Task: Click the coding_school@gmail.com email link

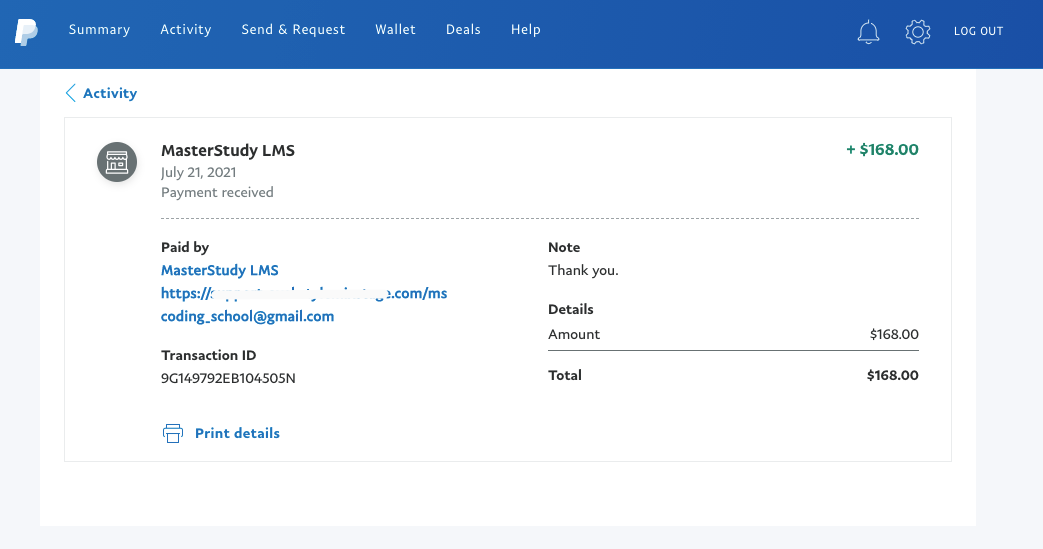Action: coord(247,316)
